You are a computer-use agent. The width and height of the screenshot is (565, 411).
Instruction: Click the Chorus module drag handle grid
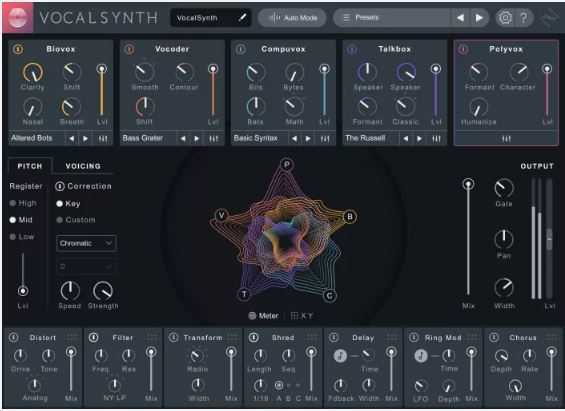coord(552,337)
